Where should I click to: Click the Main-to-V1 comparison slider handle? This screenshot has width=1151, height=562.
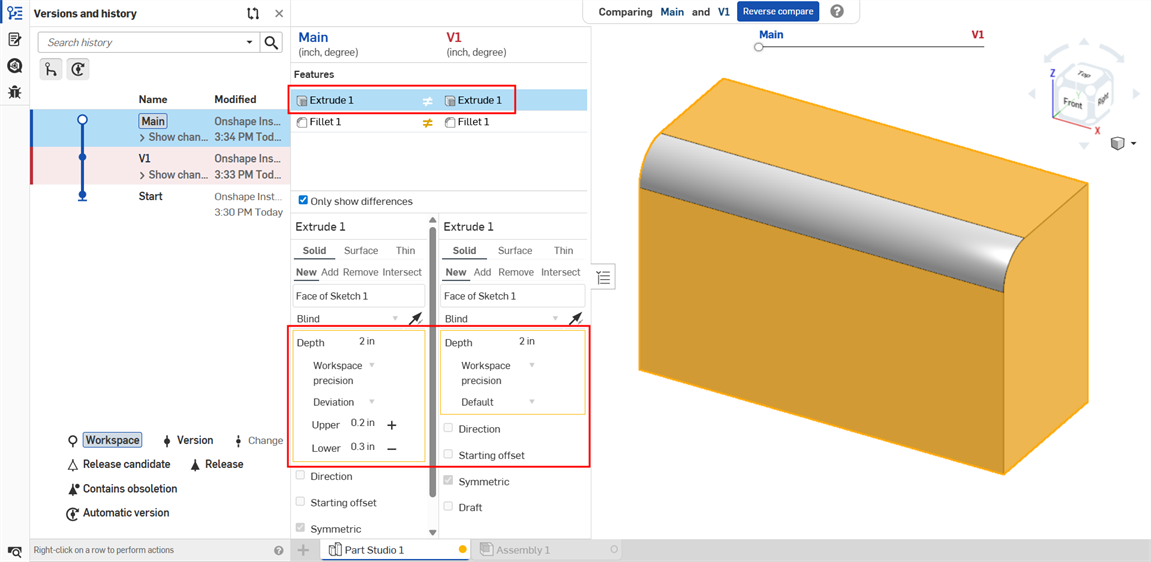click(759, 47)
